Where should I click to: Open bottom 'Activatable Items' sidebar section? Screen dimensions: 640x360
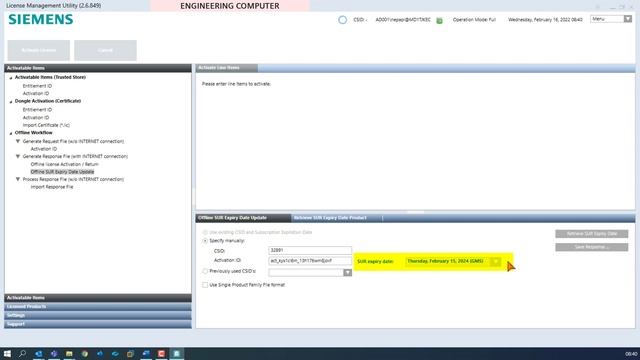(98, 298)
